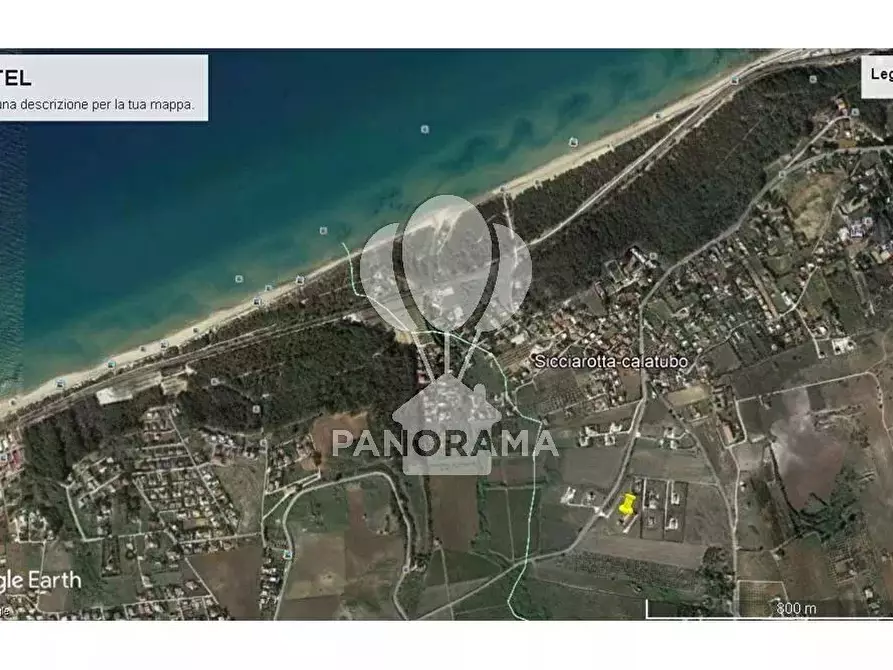Click the yellow pushpin placemark
Viewport: 893px width, 670px height.
point(626,504)
